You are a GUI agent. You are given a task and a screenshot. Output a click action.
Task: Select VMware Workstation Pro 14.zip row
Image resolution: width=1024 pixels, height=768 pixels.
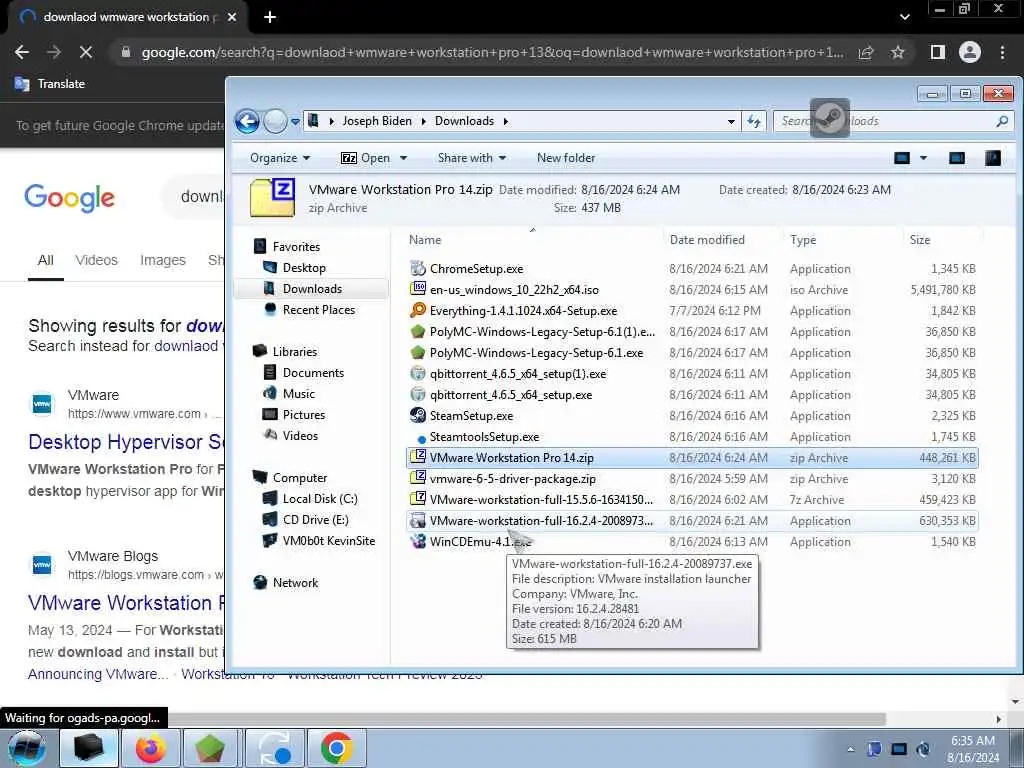[692, 458]
